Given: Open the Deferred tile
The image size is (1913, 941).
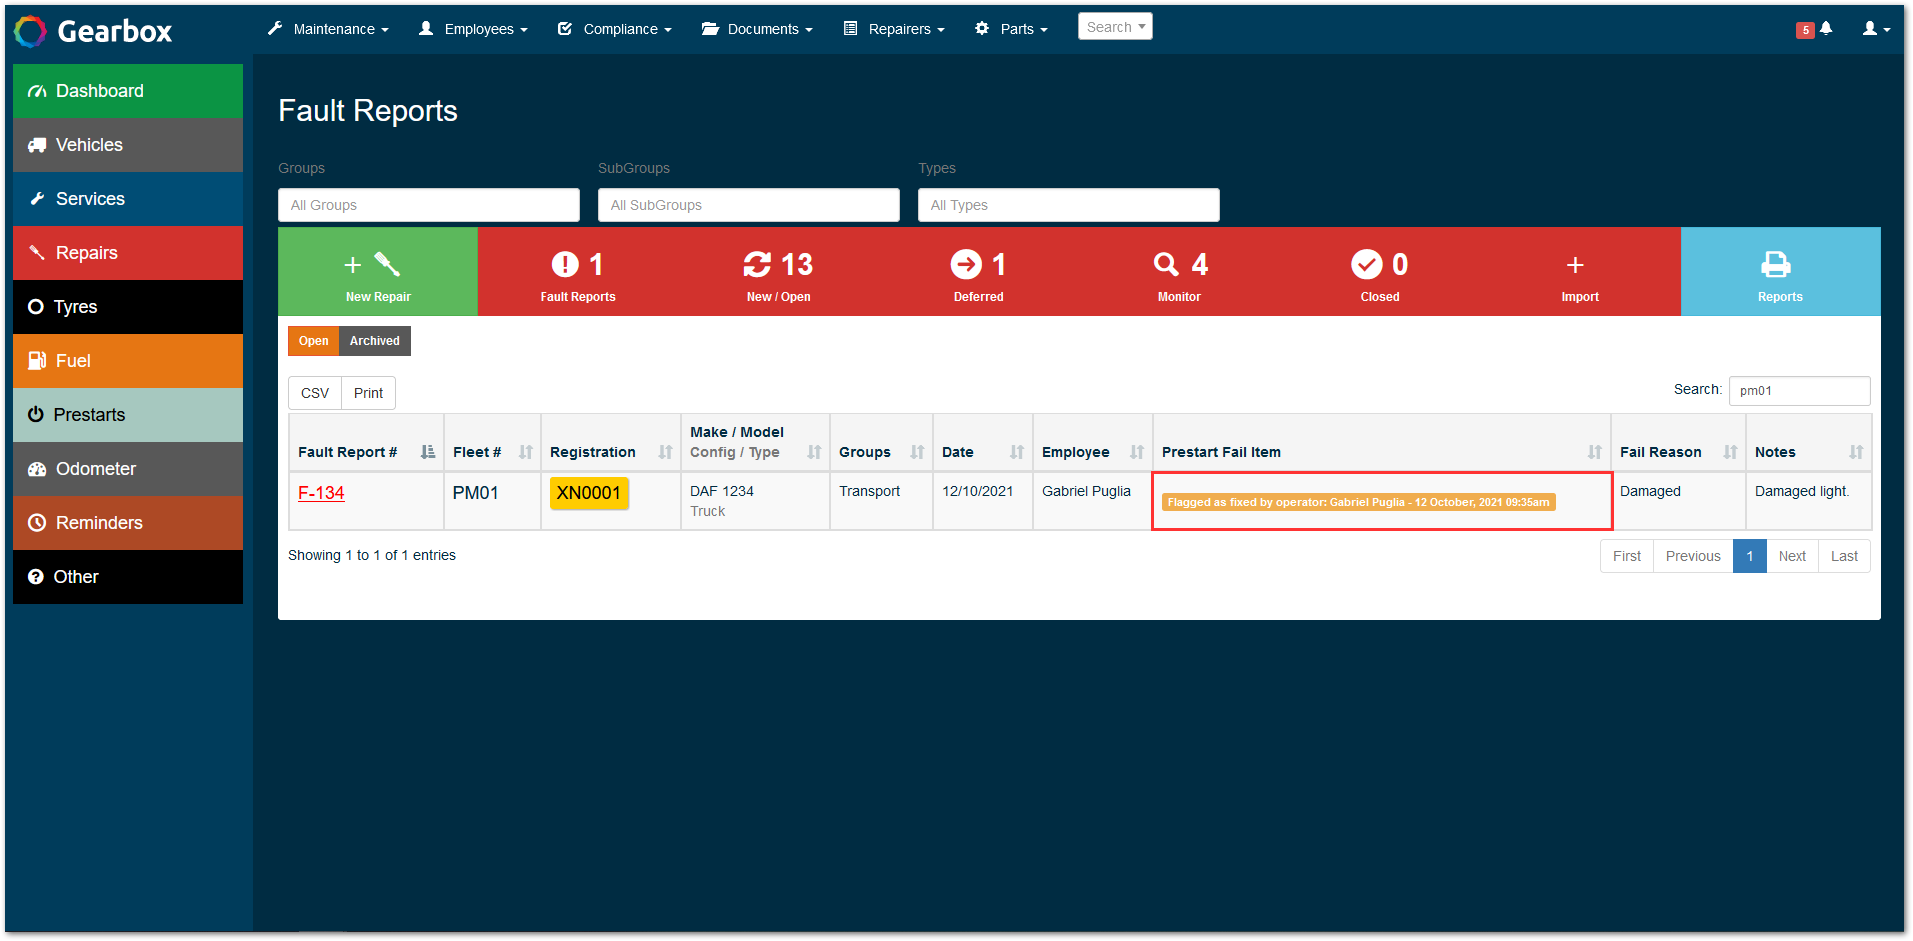Looking at the screenshot, I should tap(979, 272).
